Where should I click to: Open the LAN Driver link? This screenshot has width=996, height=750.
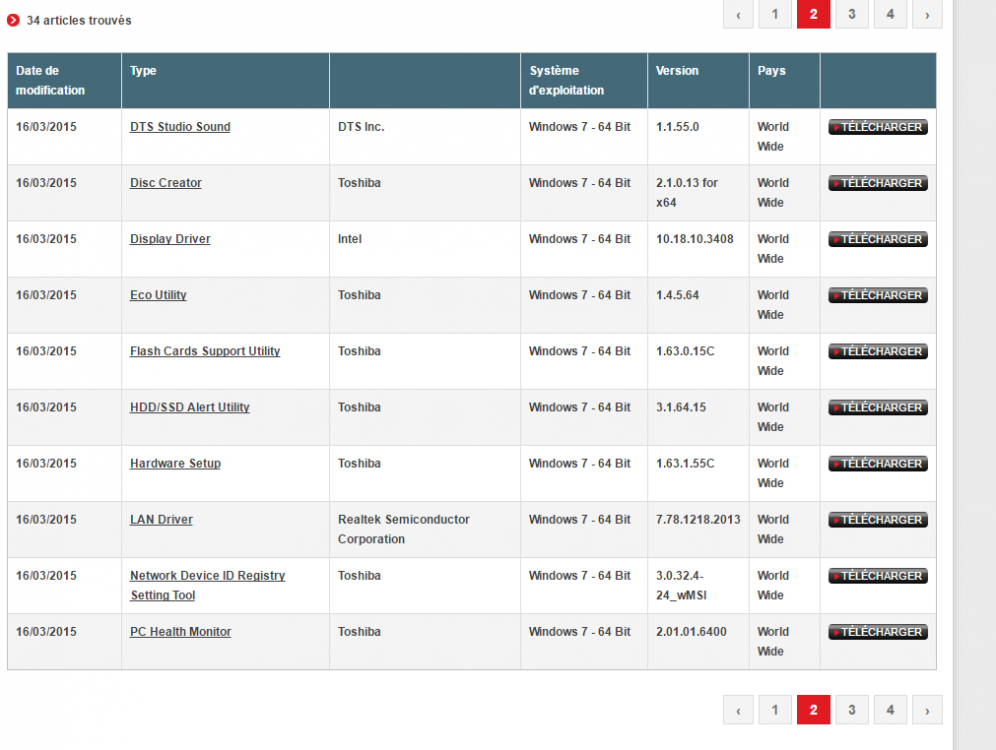point(161,519)
